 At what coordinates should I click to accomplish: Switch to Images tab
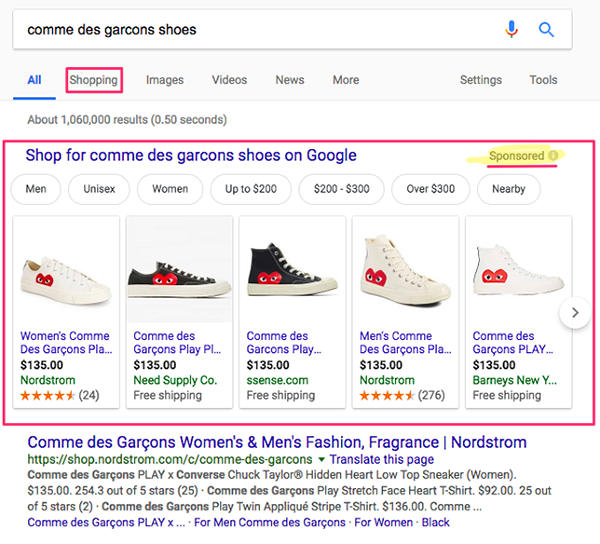pyautogui.click(x=165, y=80)
